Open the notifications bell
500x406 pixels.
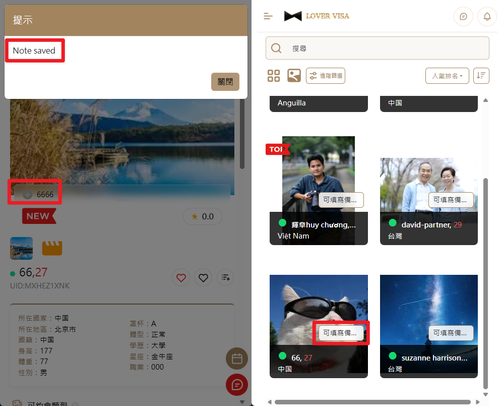tap(487, 16)
